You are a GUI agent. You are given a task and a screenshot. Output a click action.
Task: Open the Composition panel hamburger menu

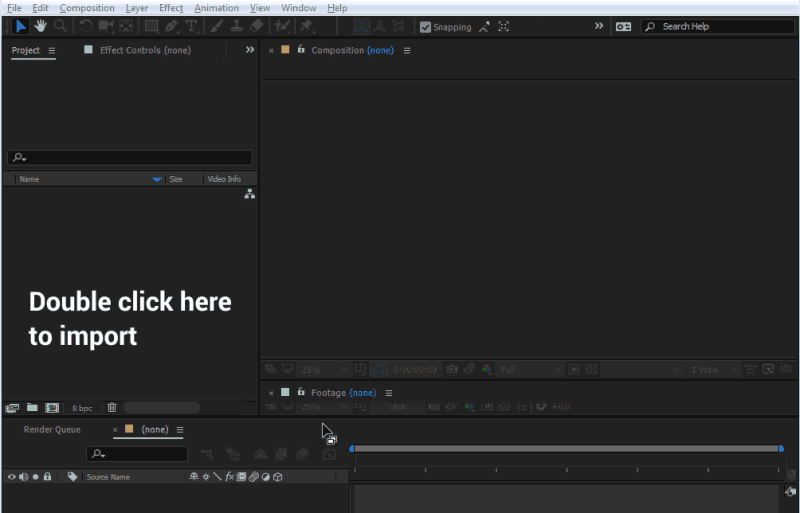[x=407, y=51]
